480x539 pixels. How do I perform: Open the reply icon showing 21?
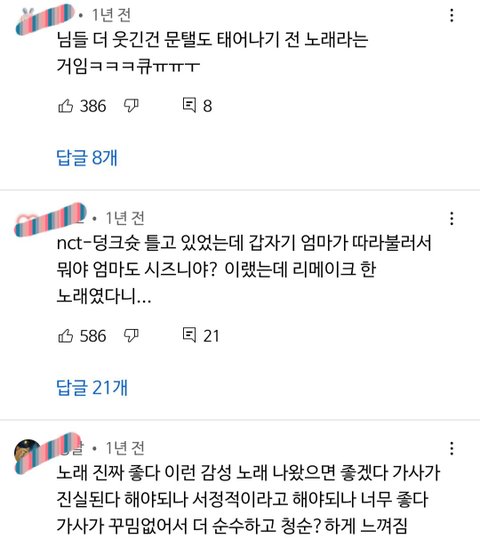tap(189, 335)
